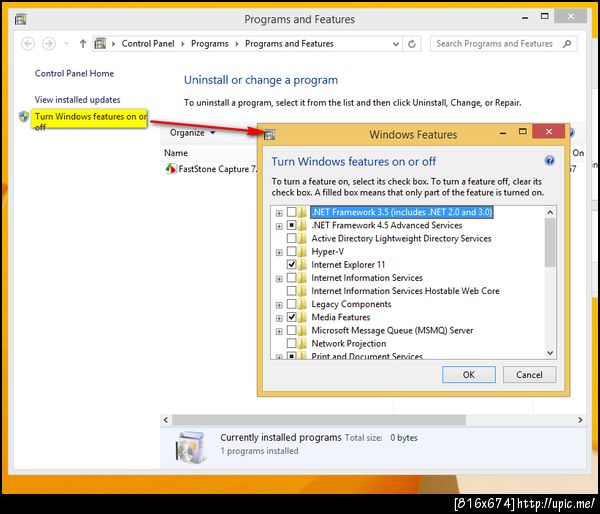Close the Windows Features dialog
This screenshot has width=600, height=514.
(x=548, y=132)
